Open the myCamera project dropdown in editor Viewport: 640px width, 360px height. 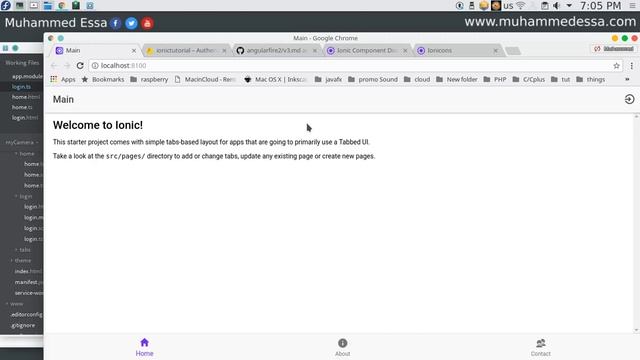click(22, 142)
